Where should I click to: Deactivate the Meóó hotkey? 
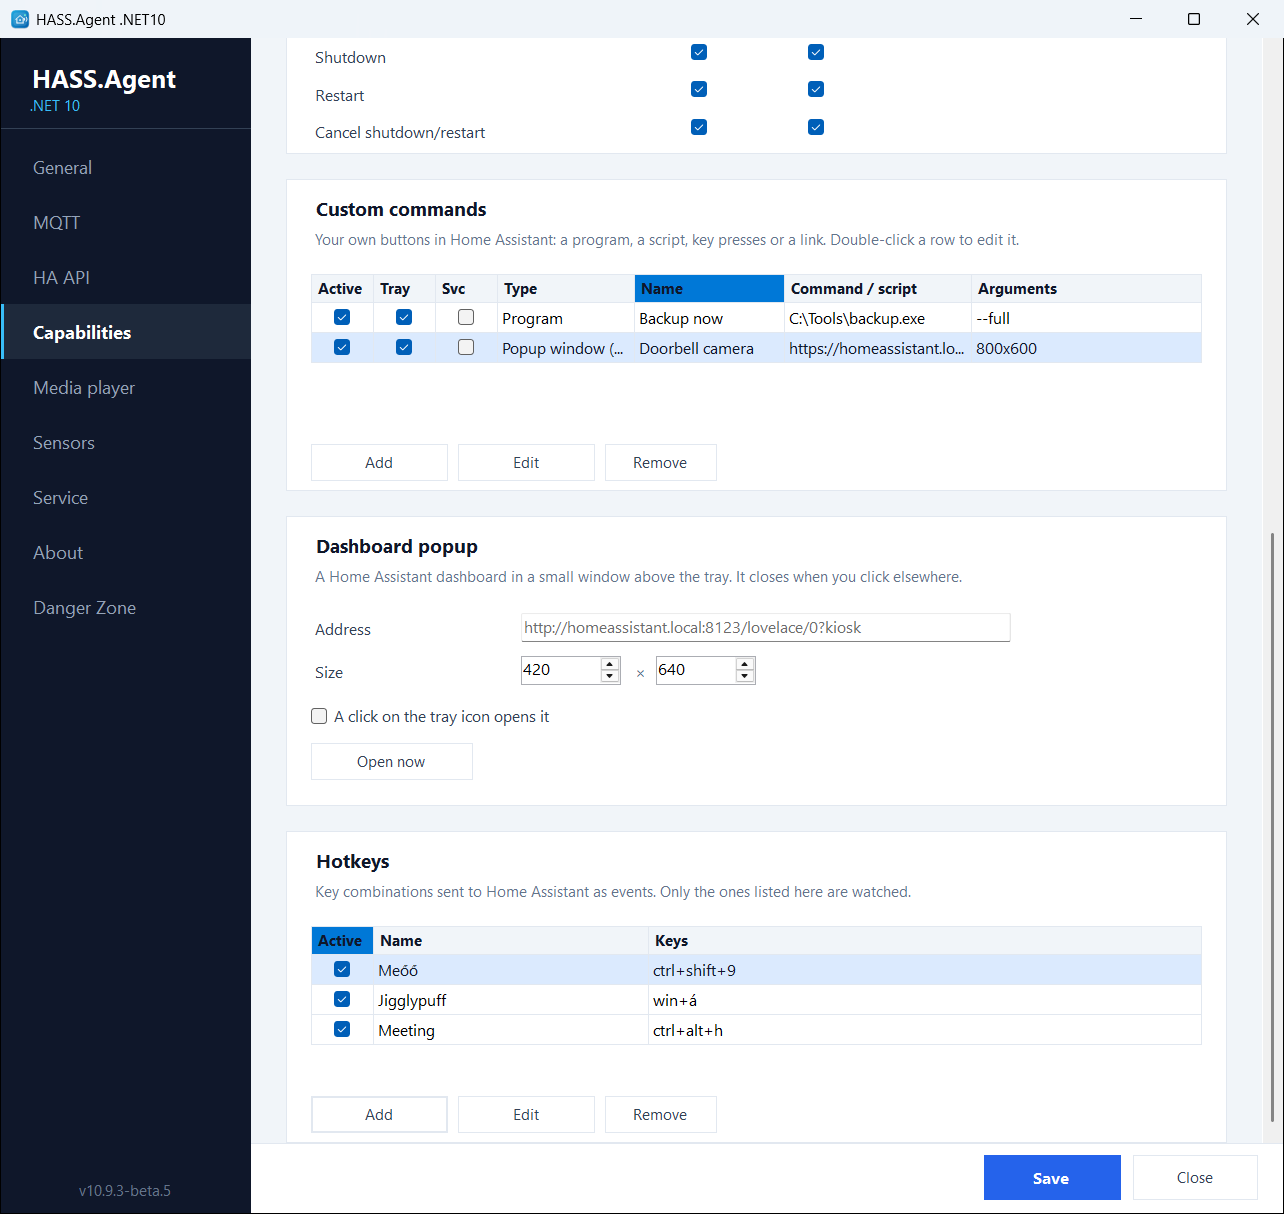[x=342, y=969]
